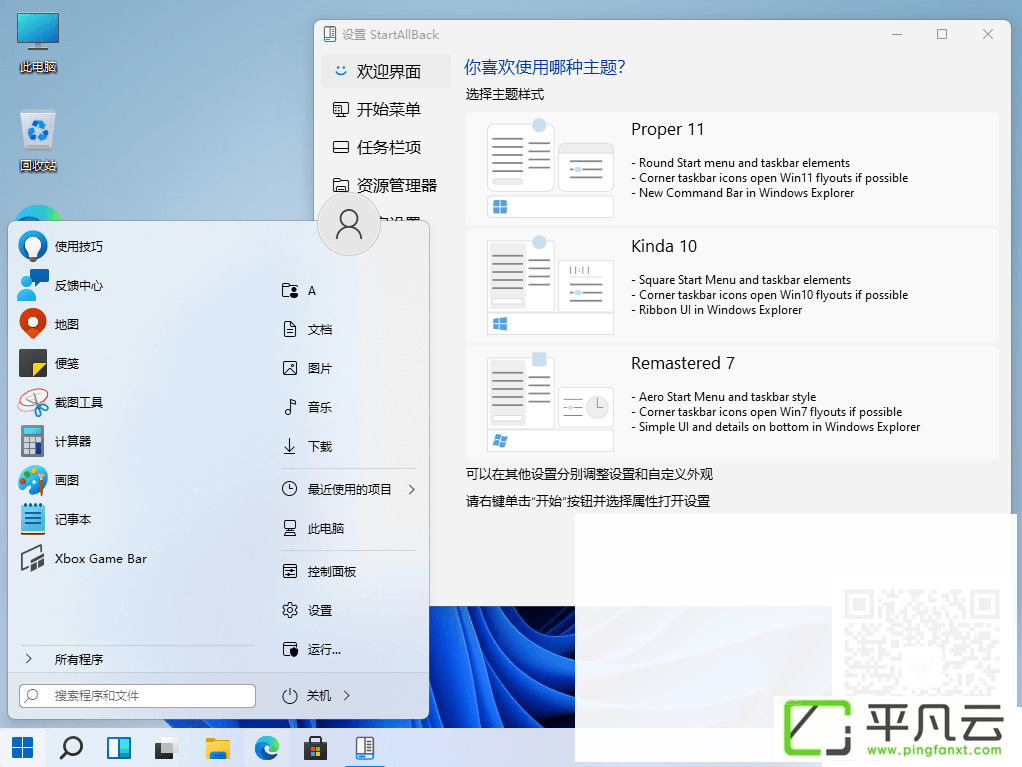Open Microsoft Store from taskbar
The height and width of the screenshot is (767, 1022).
315,748
